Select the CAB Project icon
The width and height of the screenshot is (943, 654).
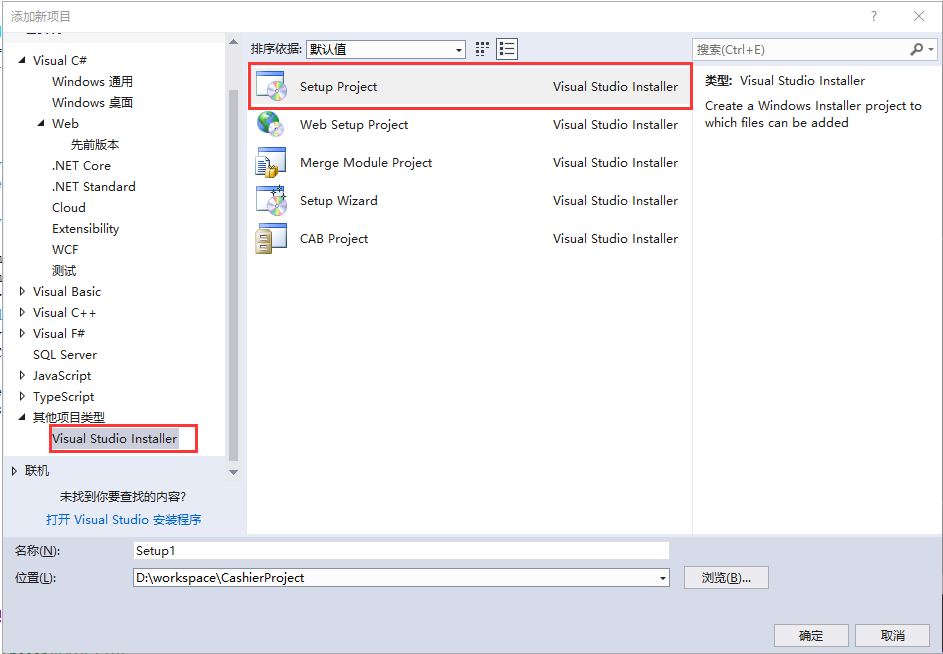click(271, 238)
